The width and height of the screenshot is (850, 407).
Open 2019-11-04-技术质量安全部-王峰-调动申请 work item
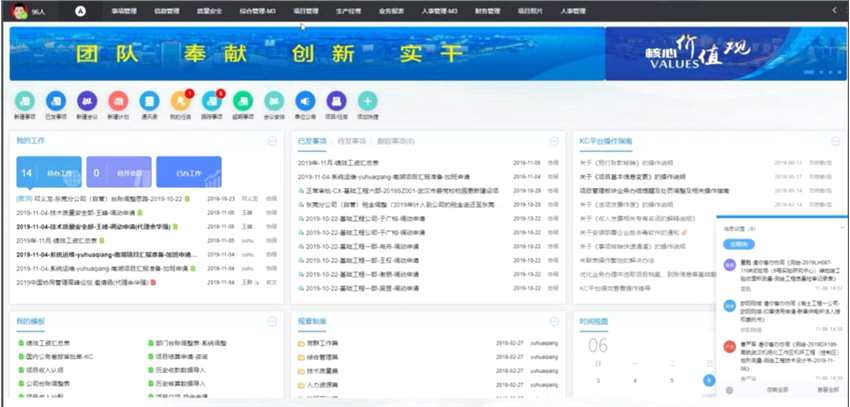(x=76, y=212)
